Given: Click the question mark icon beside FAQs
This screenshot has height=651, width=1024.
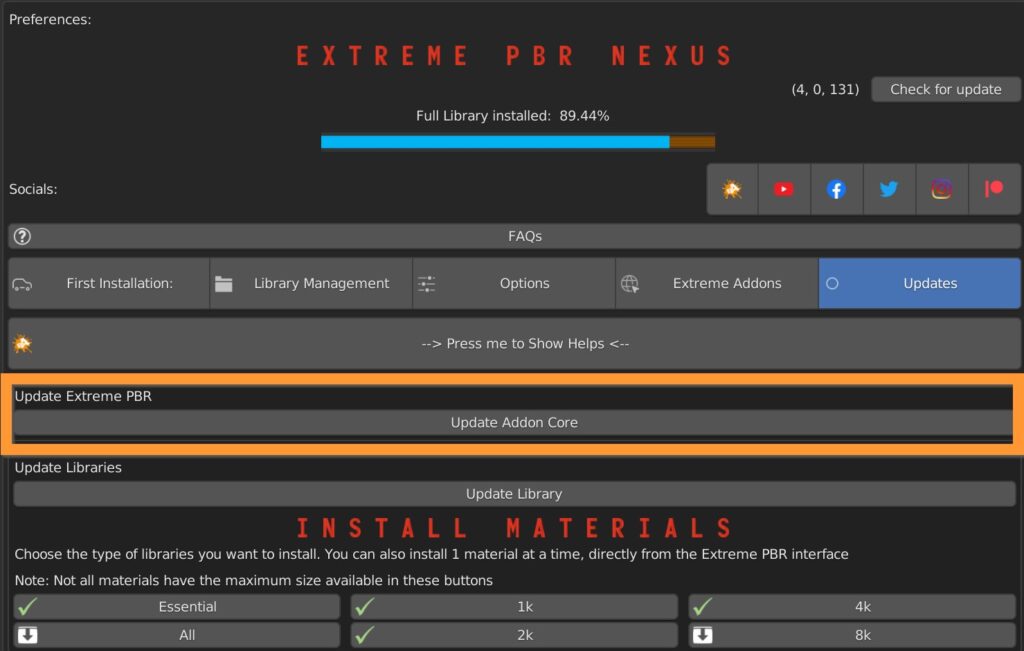Looking at the screenshot, I should tap(22, 236).
